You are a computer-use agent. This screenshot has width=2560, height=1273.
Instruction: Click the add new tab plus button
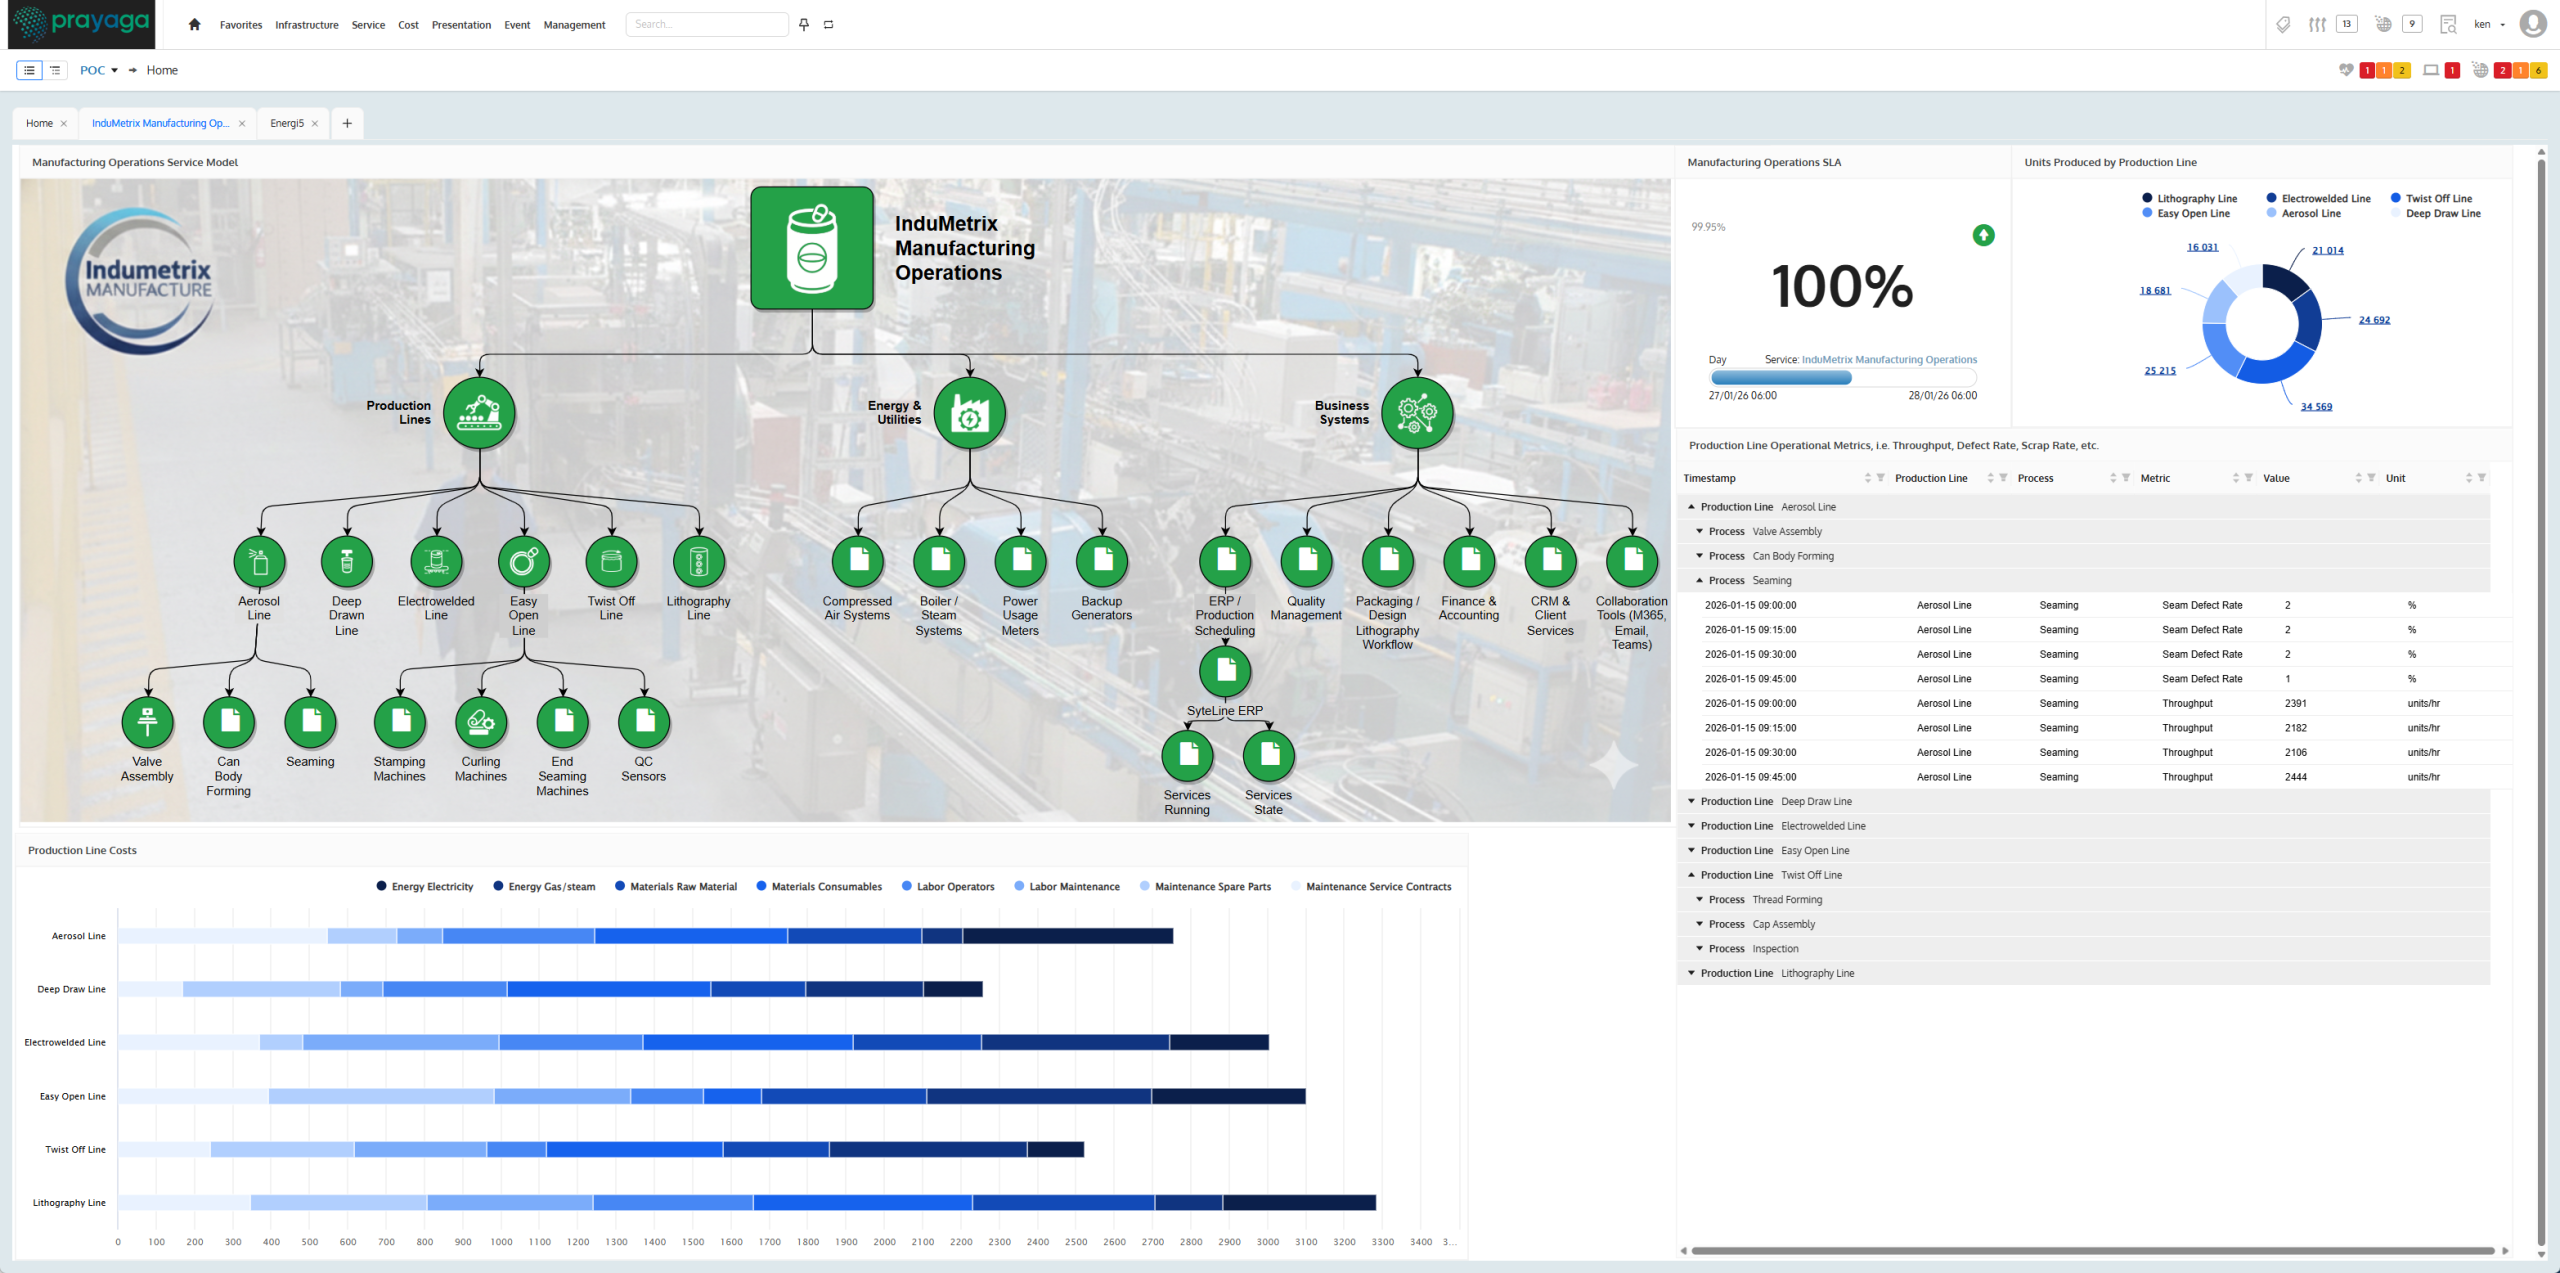coord(347,123)
